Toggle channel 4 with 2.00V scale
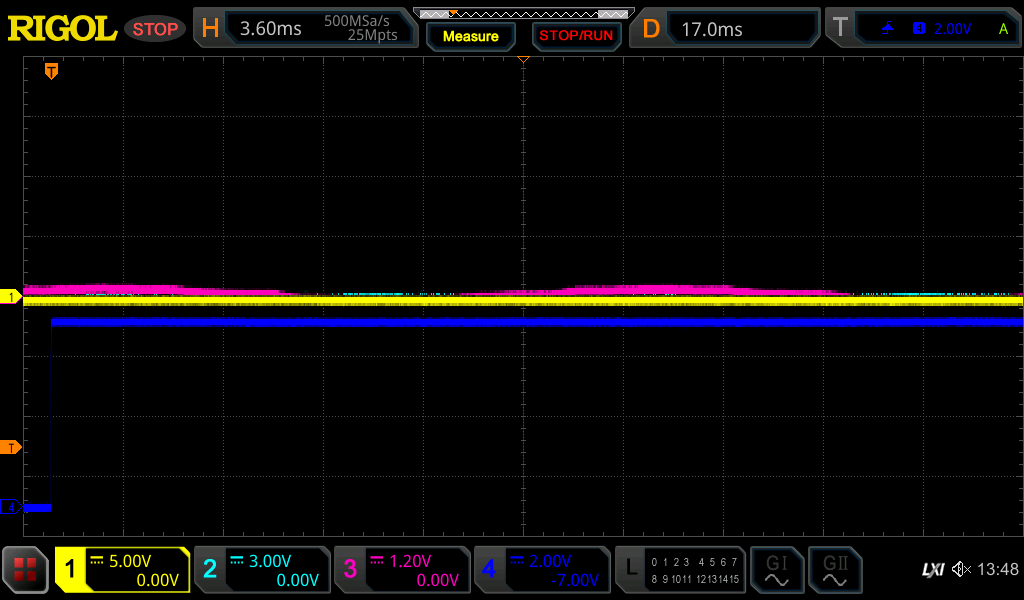 [541, 570]
